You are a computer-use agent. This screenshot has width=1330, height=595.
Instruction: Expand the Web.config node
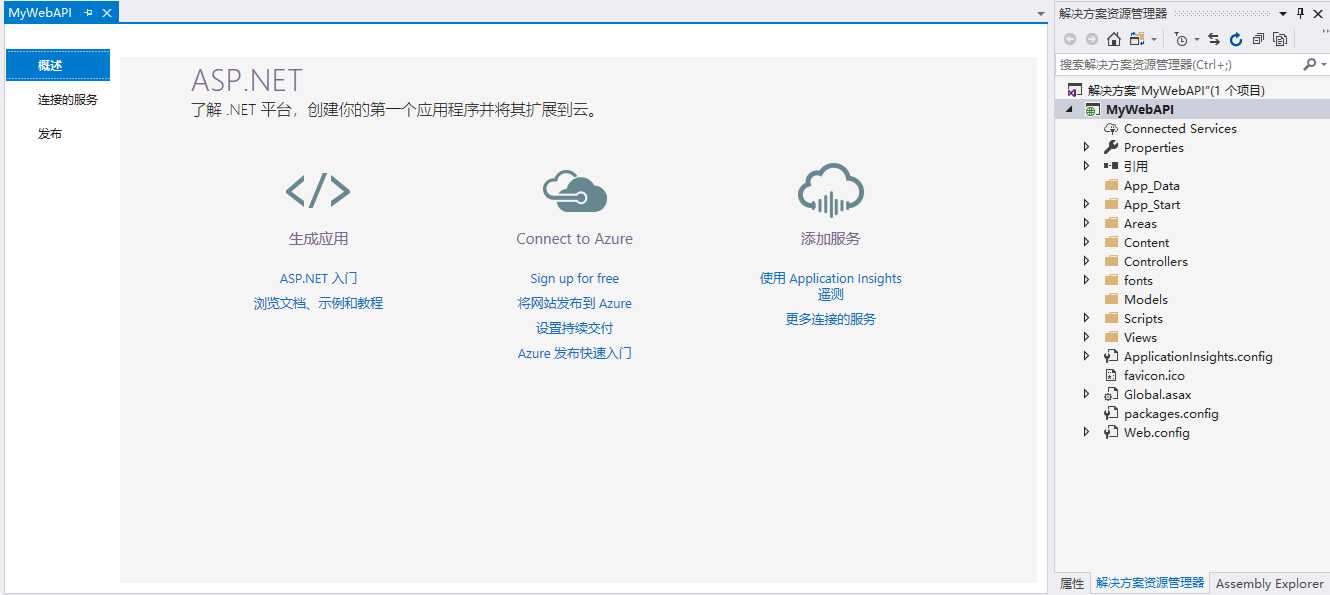tap(1087, 432)
